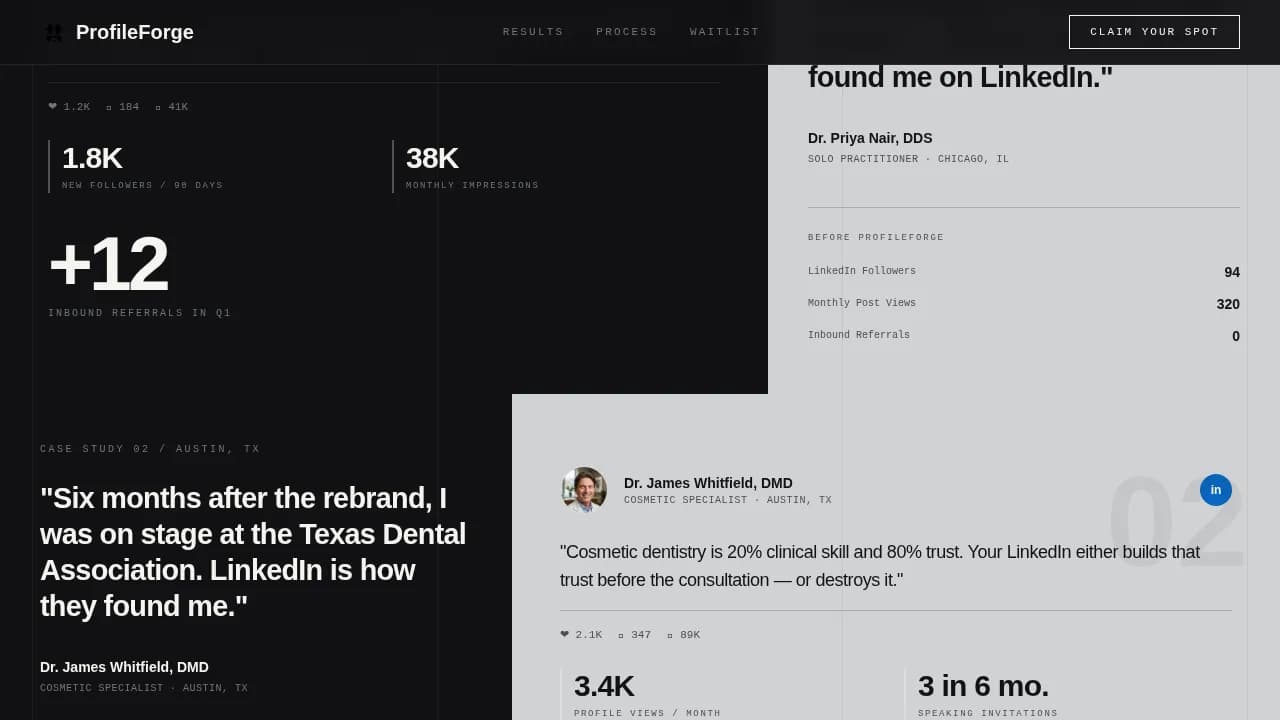Click the Speaking Invitations label
This screenshot has width=1280, height=720.
(x=988, y=713)
